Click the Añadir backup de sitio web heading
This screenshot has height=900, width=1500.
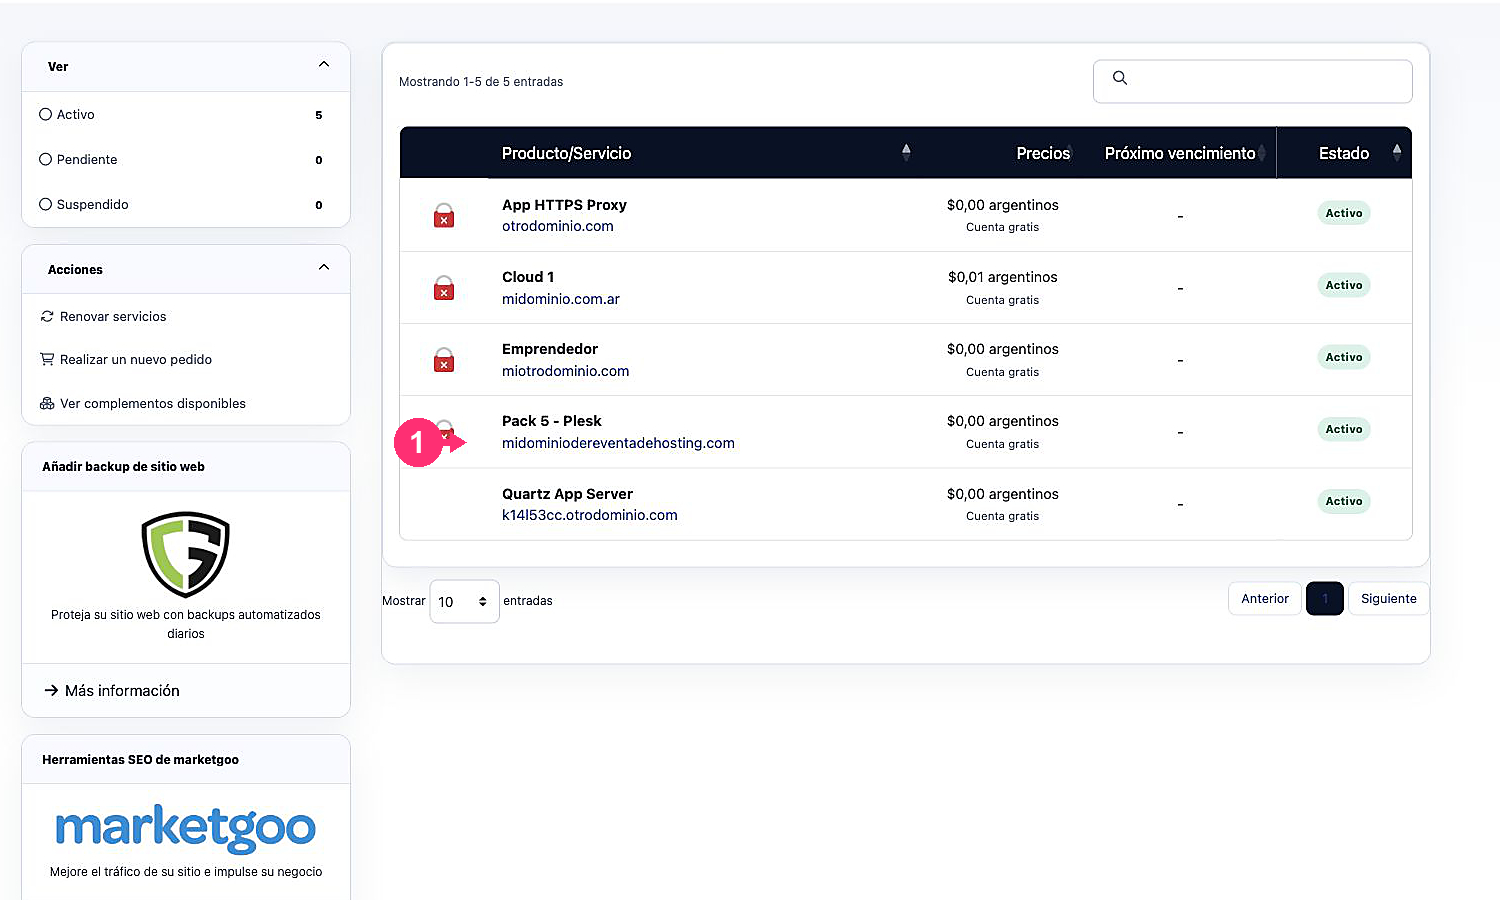coord(123,467)
